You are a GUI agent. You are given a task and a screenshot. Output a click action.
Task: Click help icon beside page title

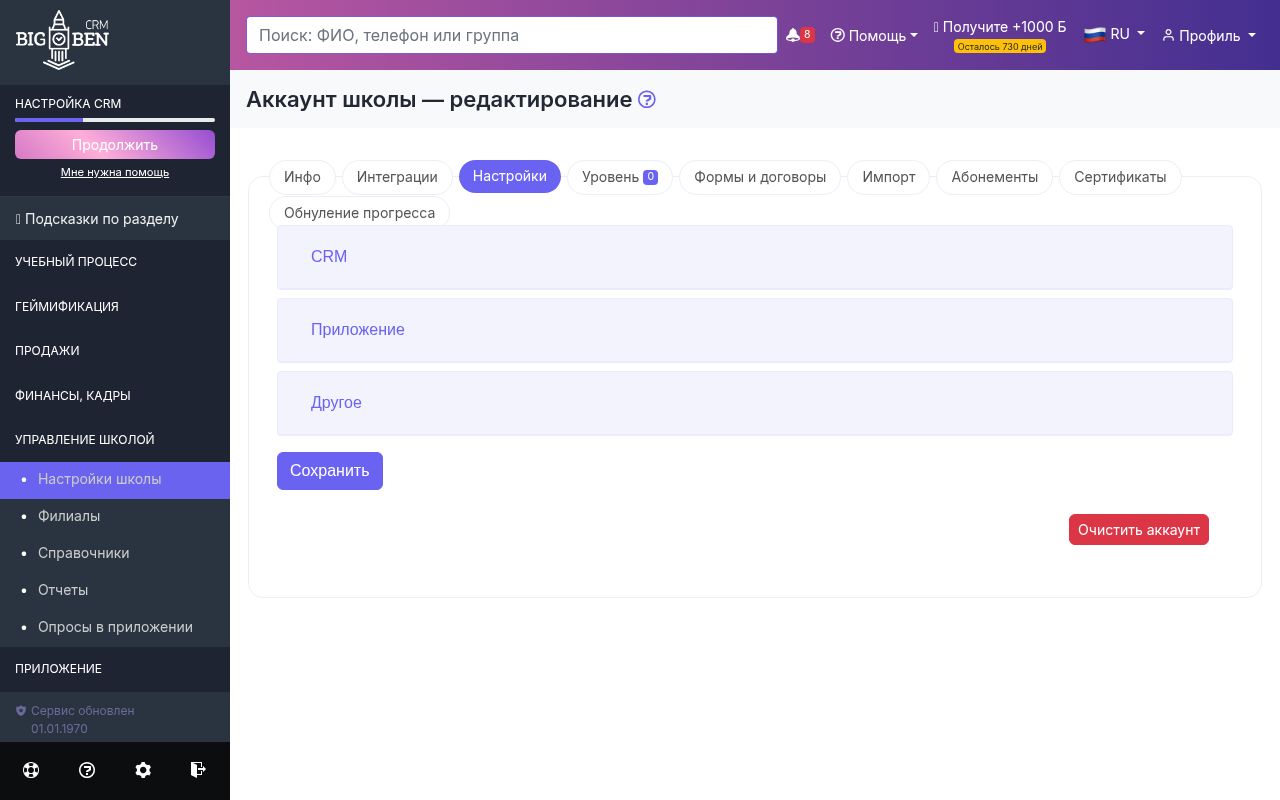(647, 100)
